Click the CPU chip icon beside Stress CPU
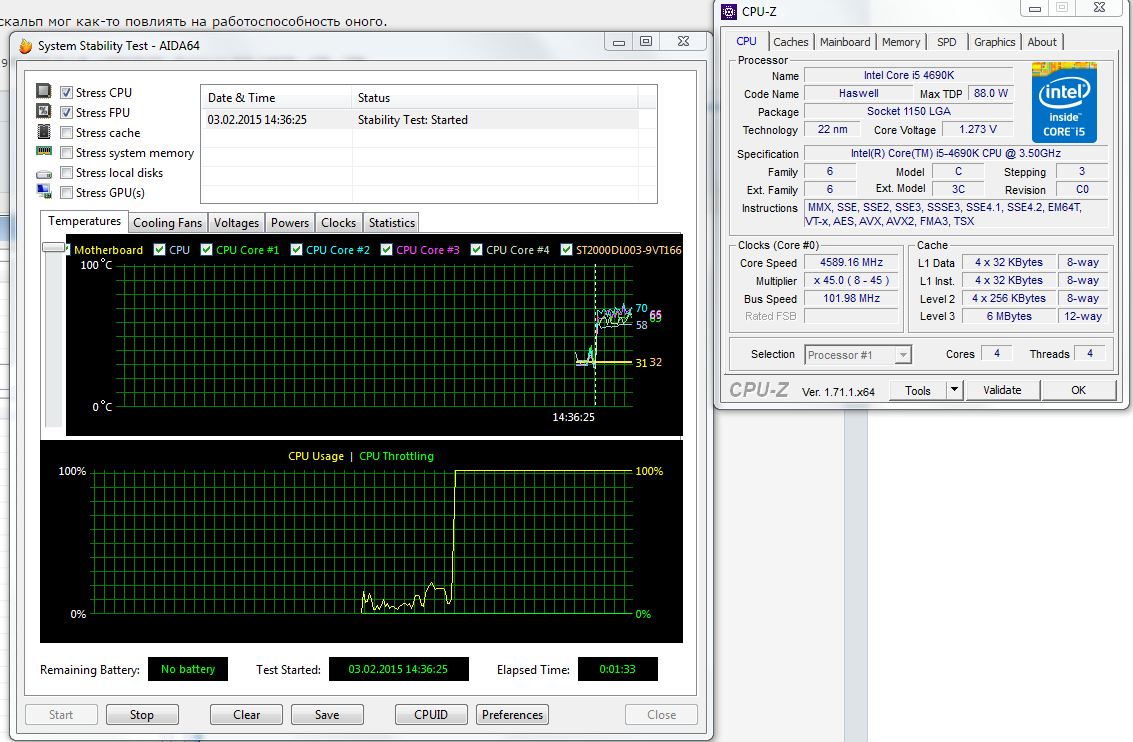Viewport: 1133px width, 742px height. point(44,91)
